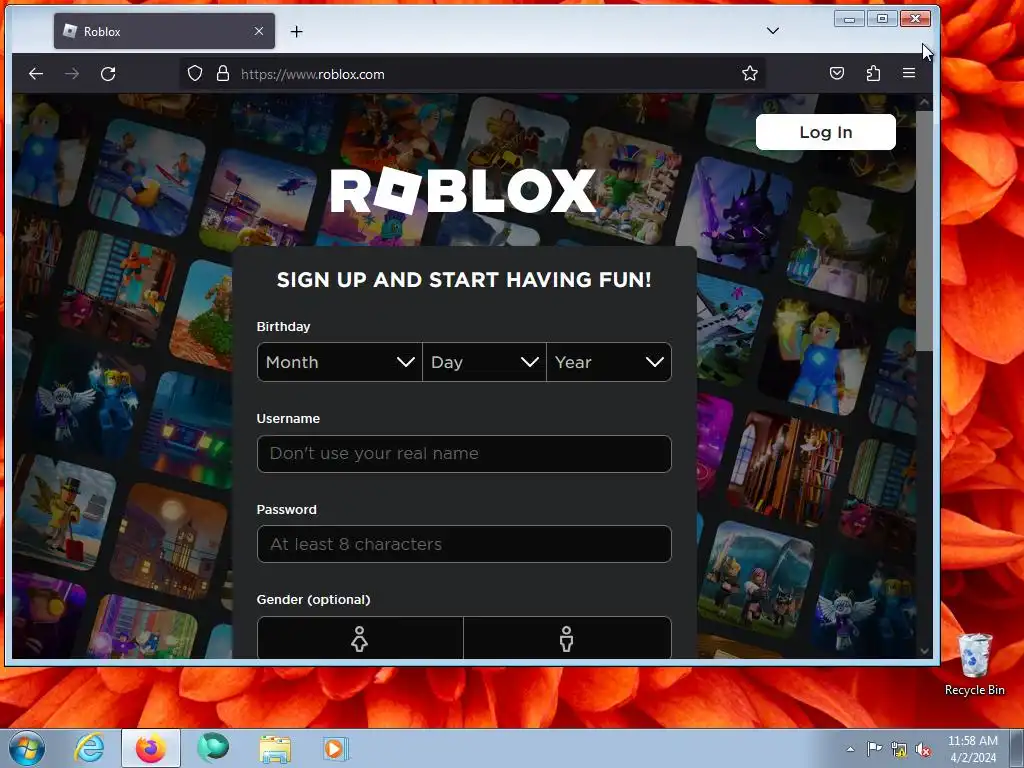
Task: Maximize the Firefox window
Action: pos(882,19)
